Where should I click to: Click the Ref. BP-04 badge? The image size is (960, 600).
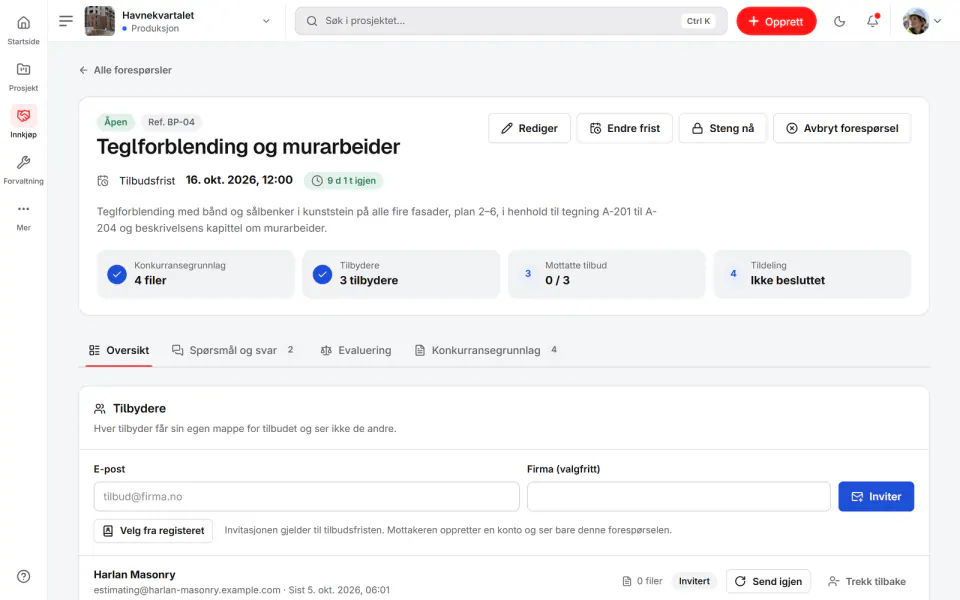171,122
